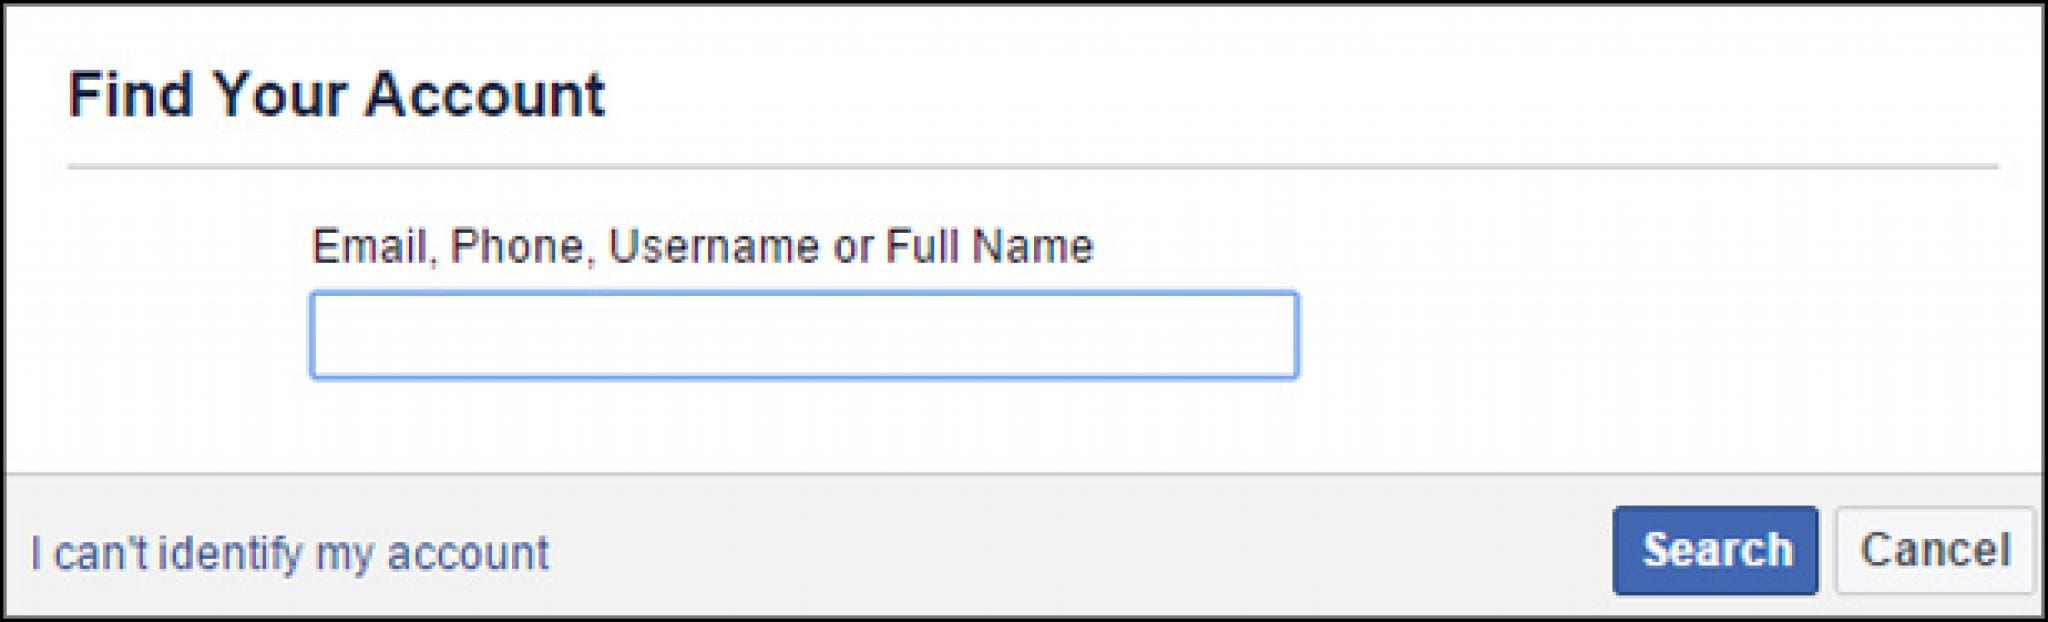Use the "can't identify" link at bottom left

pyautogui.click(x=290, y=554)
